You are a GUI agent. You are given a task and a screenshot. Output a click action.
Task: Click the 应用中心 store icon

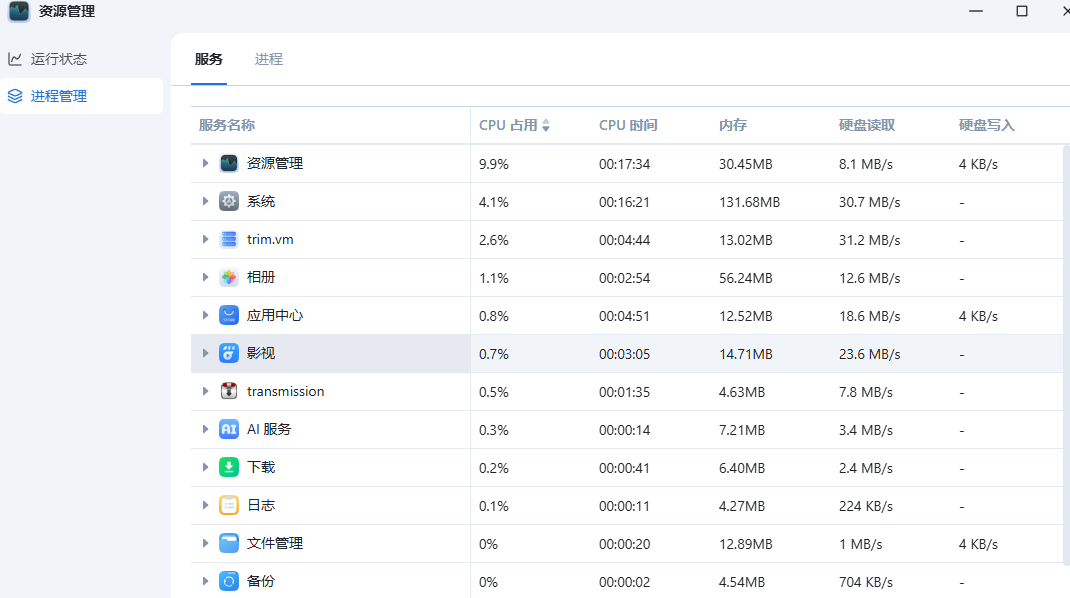229,315
